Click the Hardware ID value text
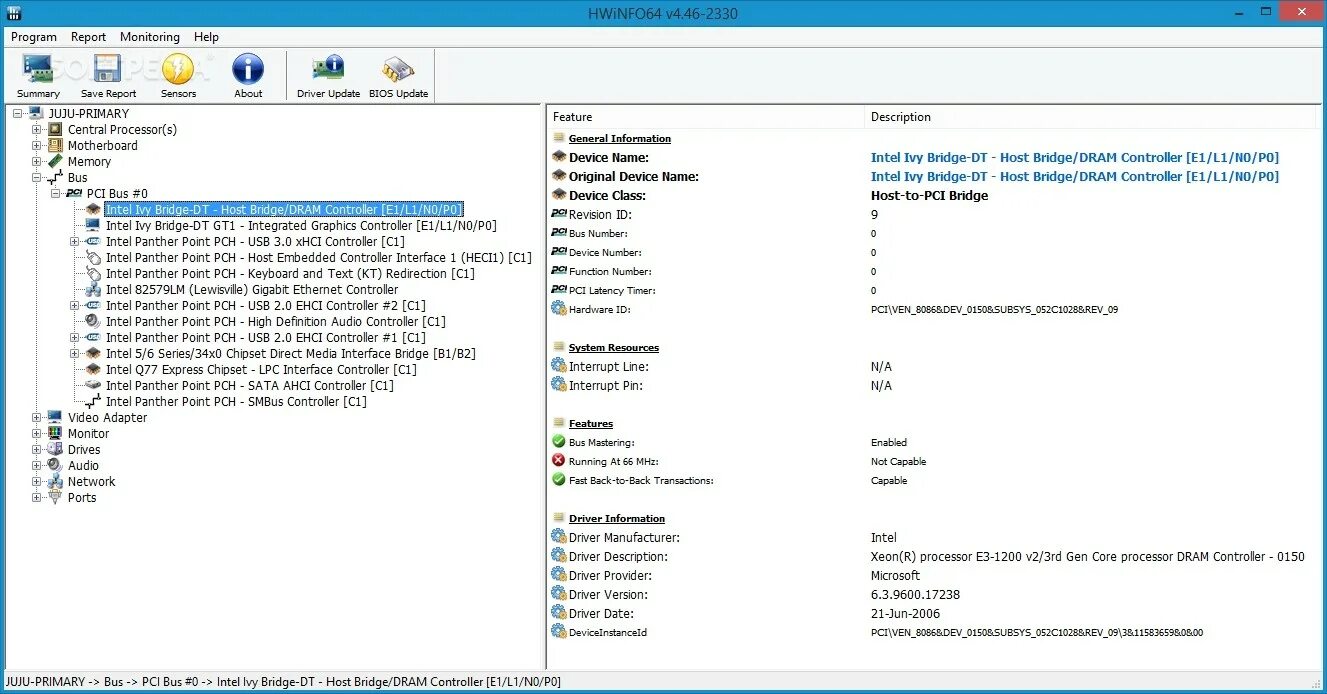 pyautogui.click(x=994, y=310)
